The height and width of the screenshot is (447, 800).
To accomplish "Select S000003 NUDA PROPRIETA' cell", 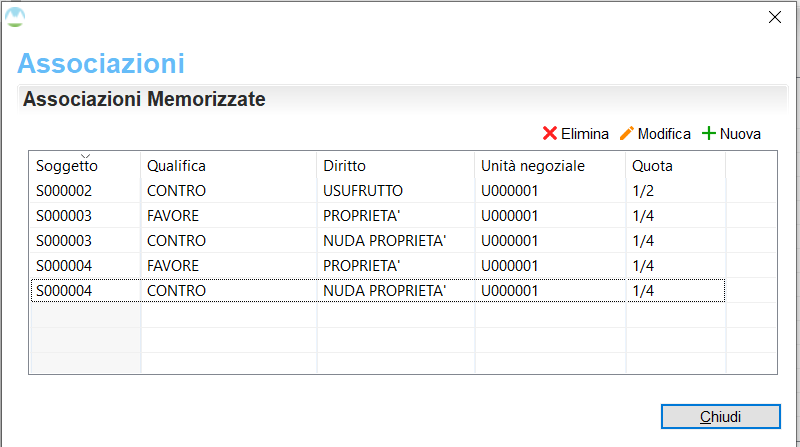I will (x=384, y=241).
